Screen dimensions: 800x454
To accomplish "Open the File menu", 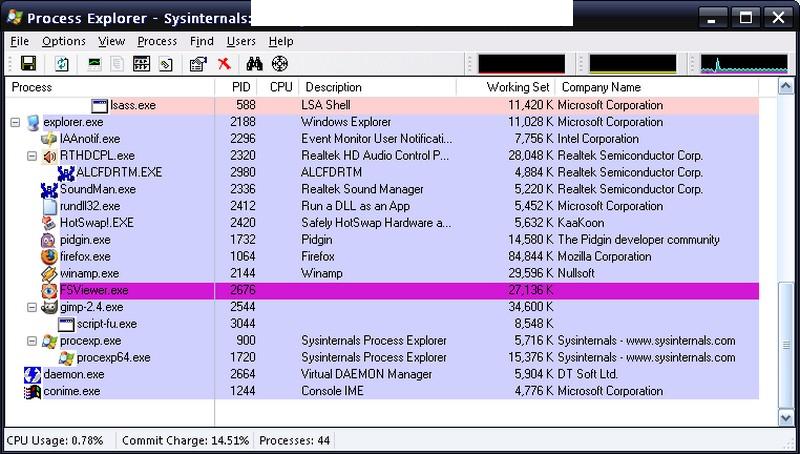I will [19, 41].
